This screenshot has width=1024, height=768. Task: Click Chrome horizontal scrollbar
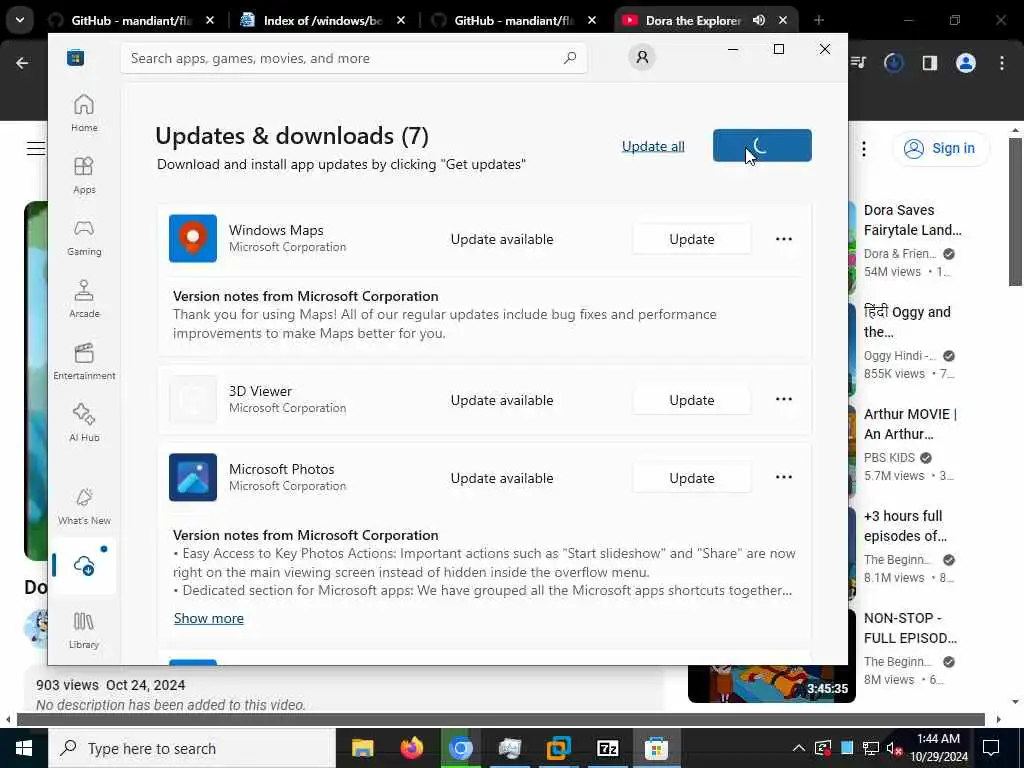coord(500,719)
